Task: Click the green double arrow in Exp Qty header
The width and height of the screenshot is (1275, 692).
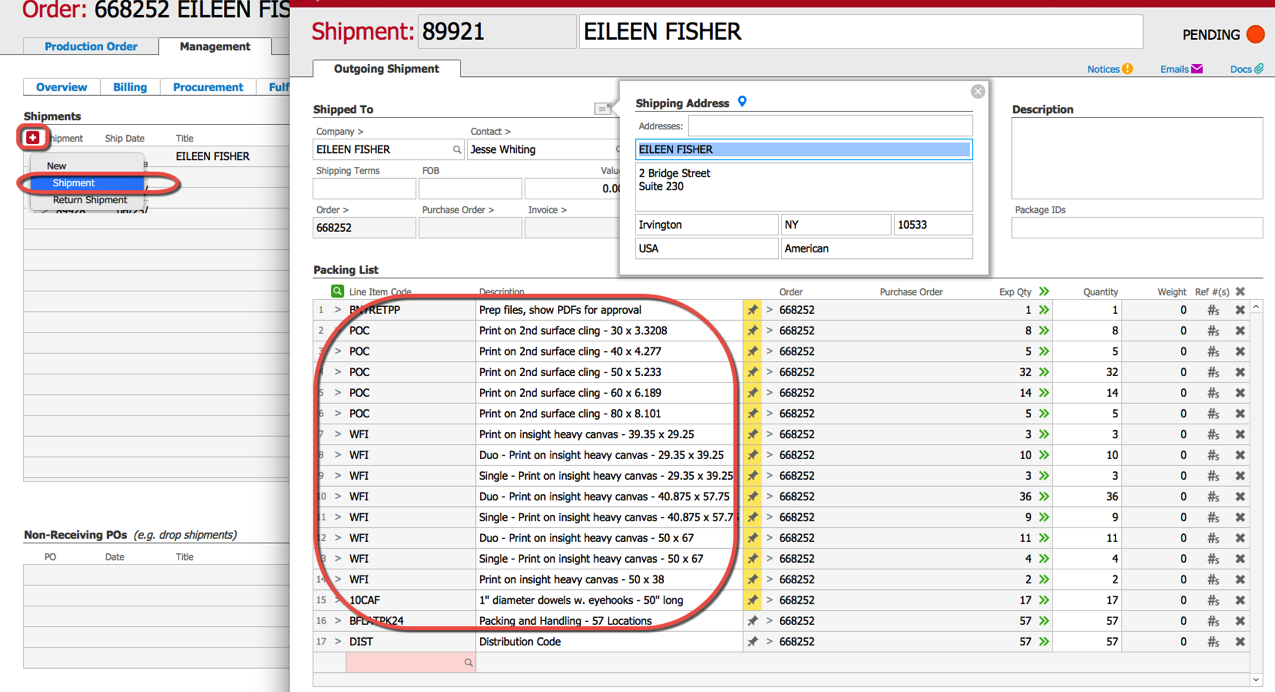Action: 1044,292
